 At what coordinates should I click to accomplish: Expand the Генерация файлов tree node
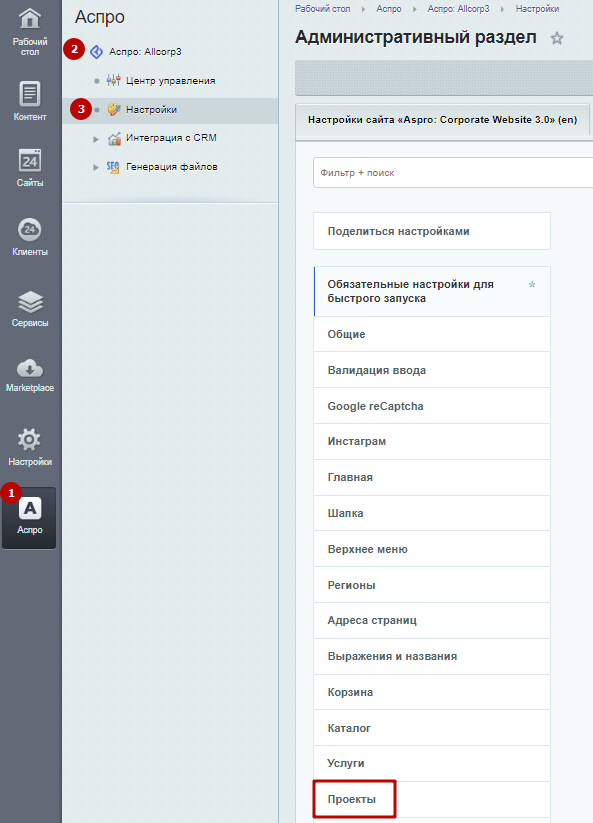[96, 167]
